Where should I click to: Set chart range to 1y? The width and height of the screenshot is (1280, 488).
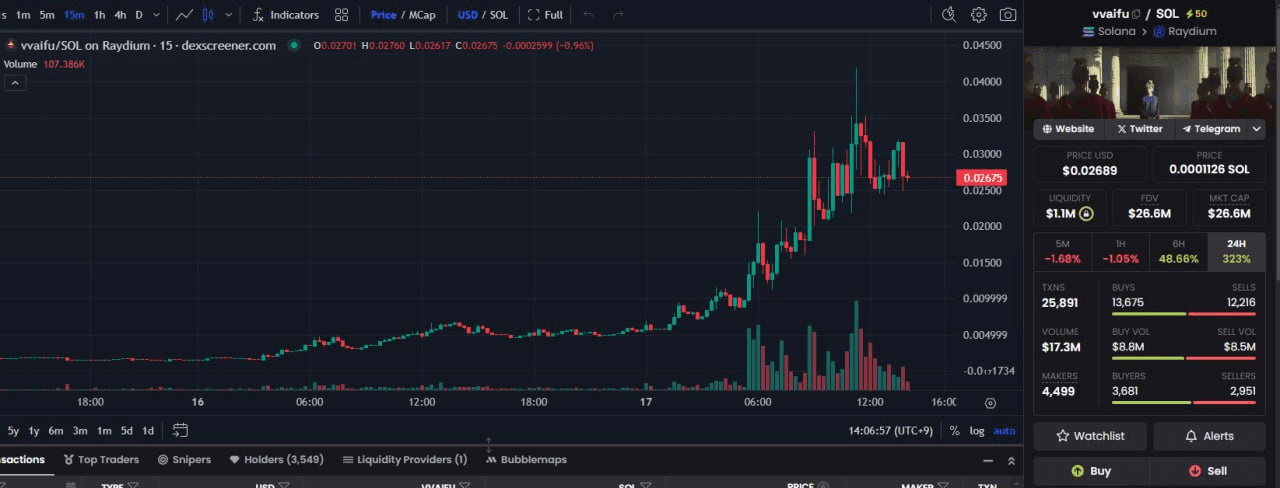click(34, 431)
